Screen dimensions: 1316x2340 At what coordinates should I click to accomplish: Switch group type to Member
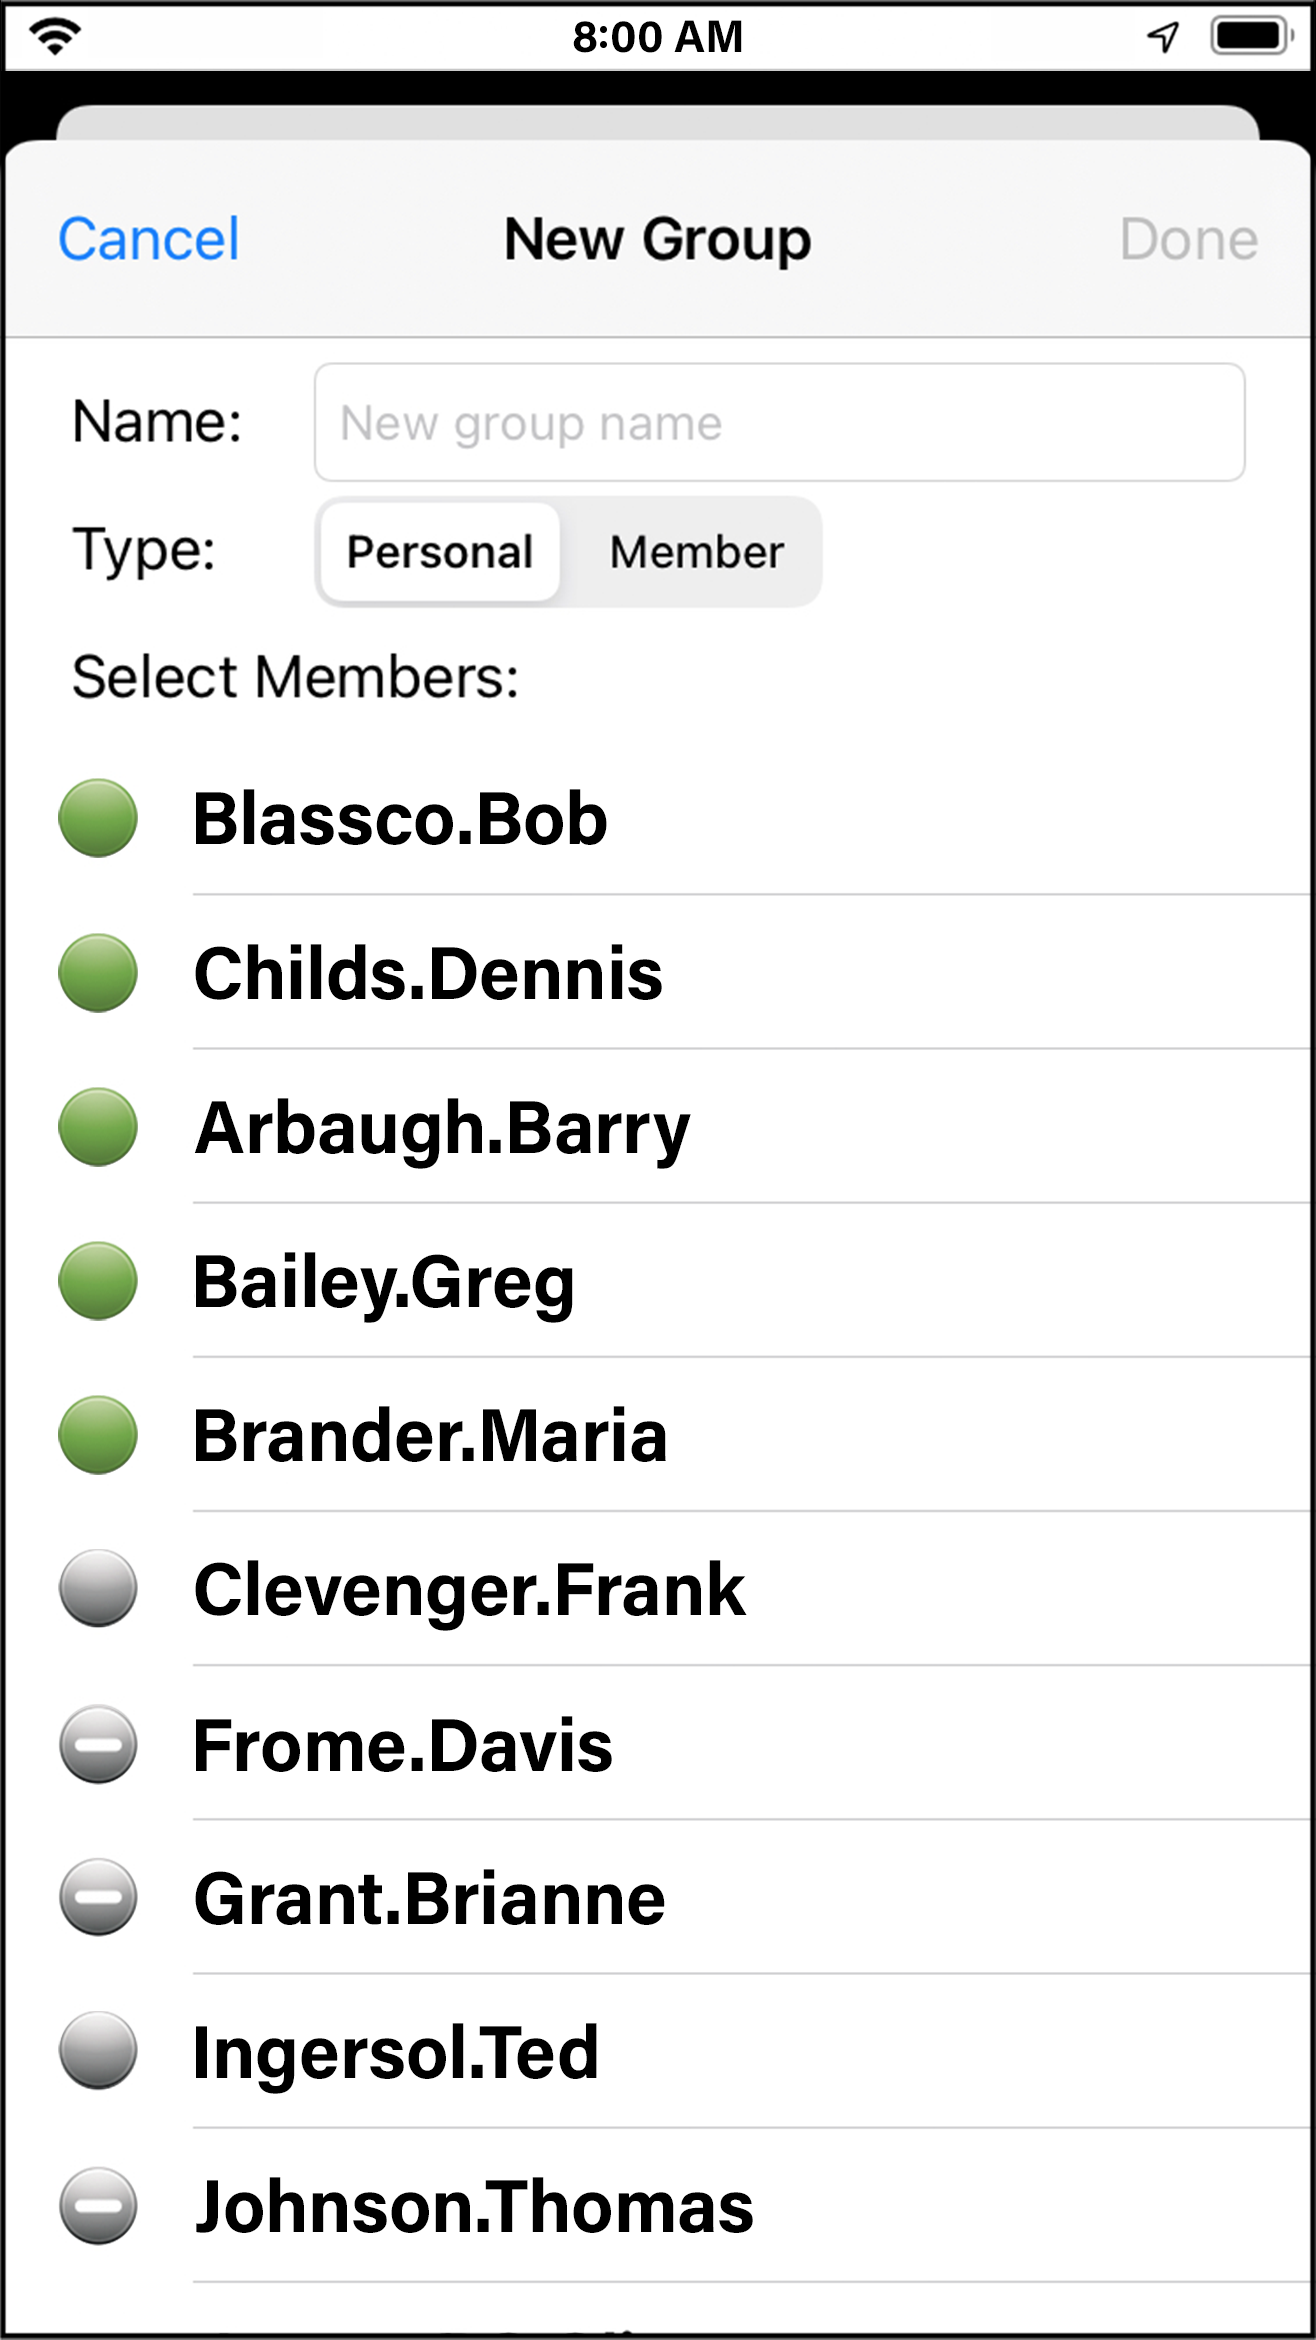(x=696, y=552)
